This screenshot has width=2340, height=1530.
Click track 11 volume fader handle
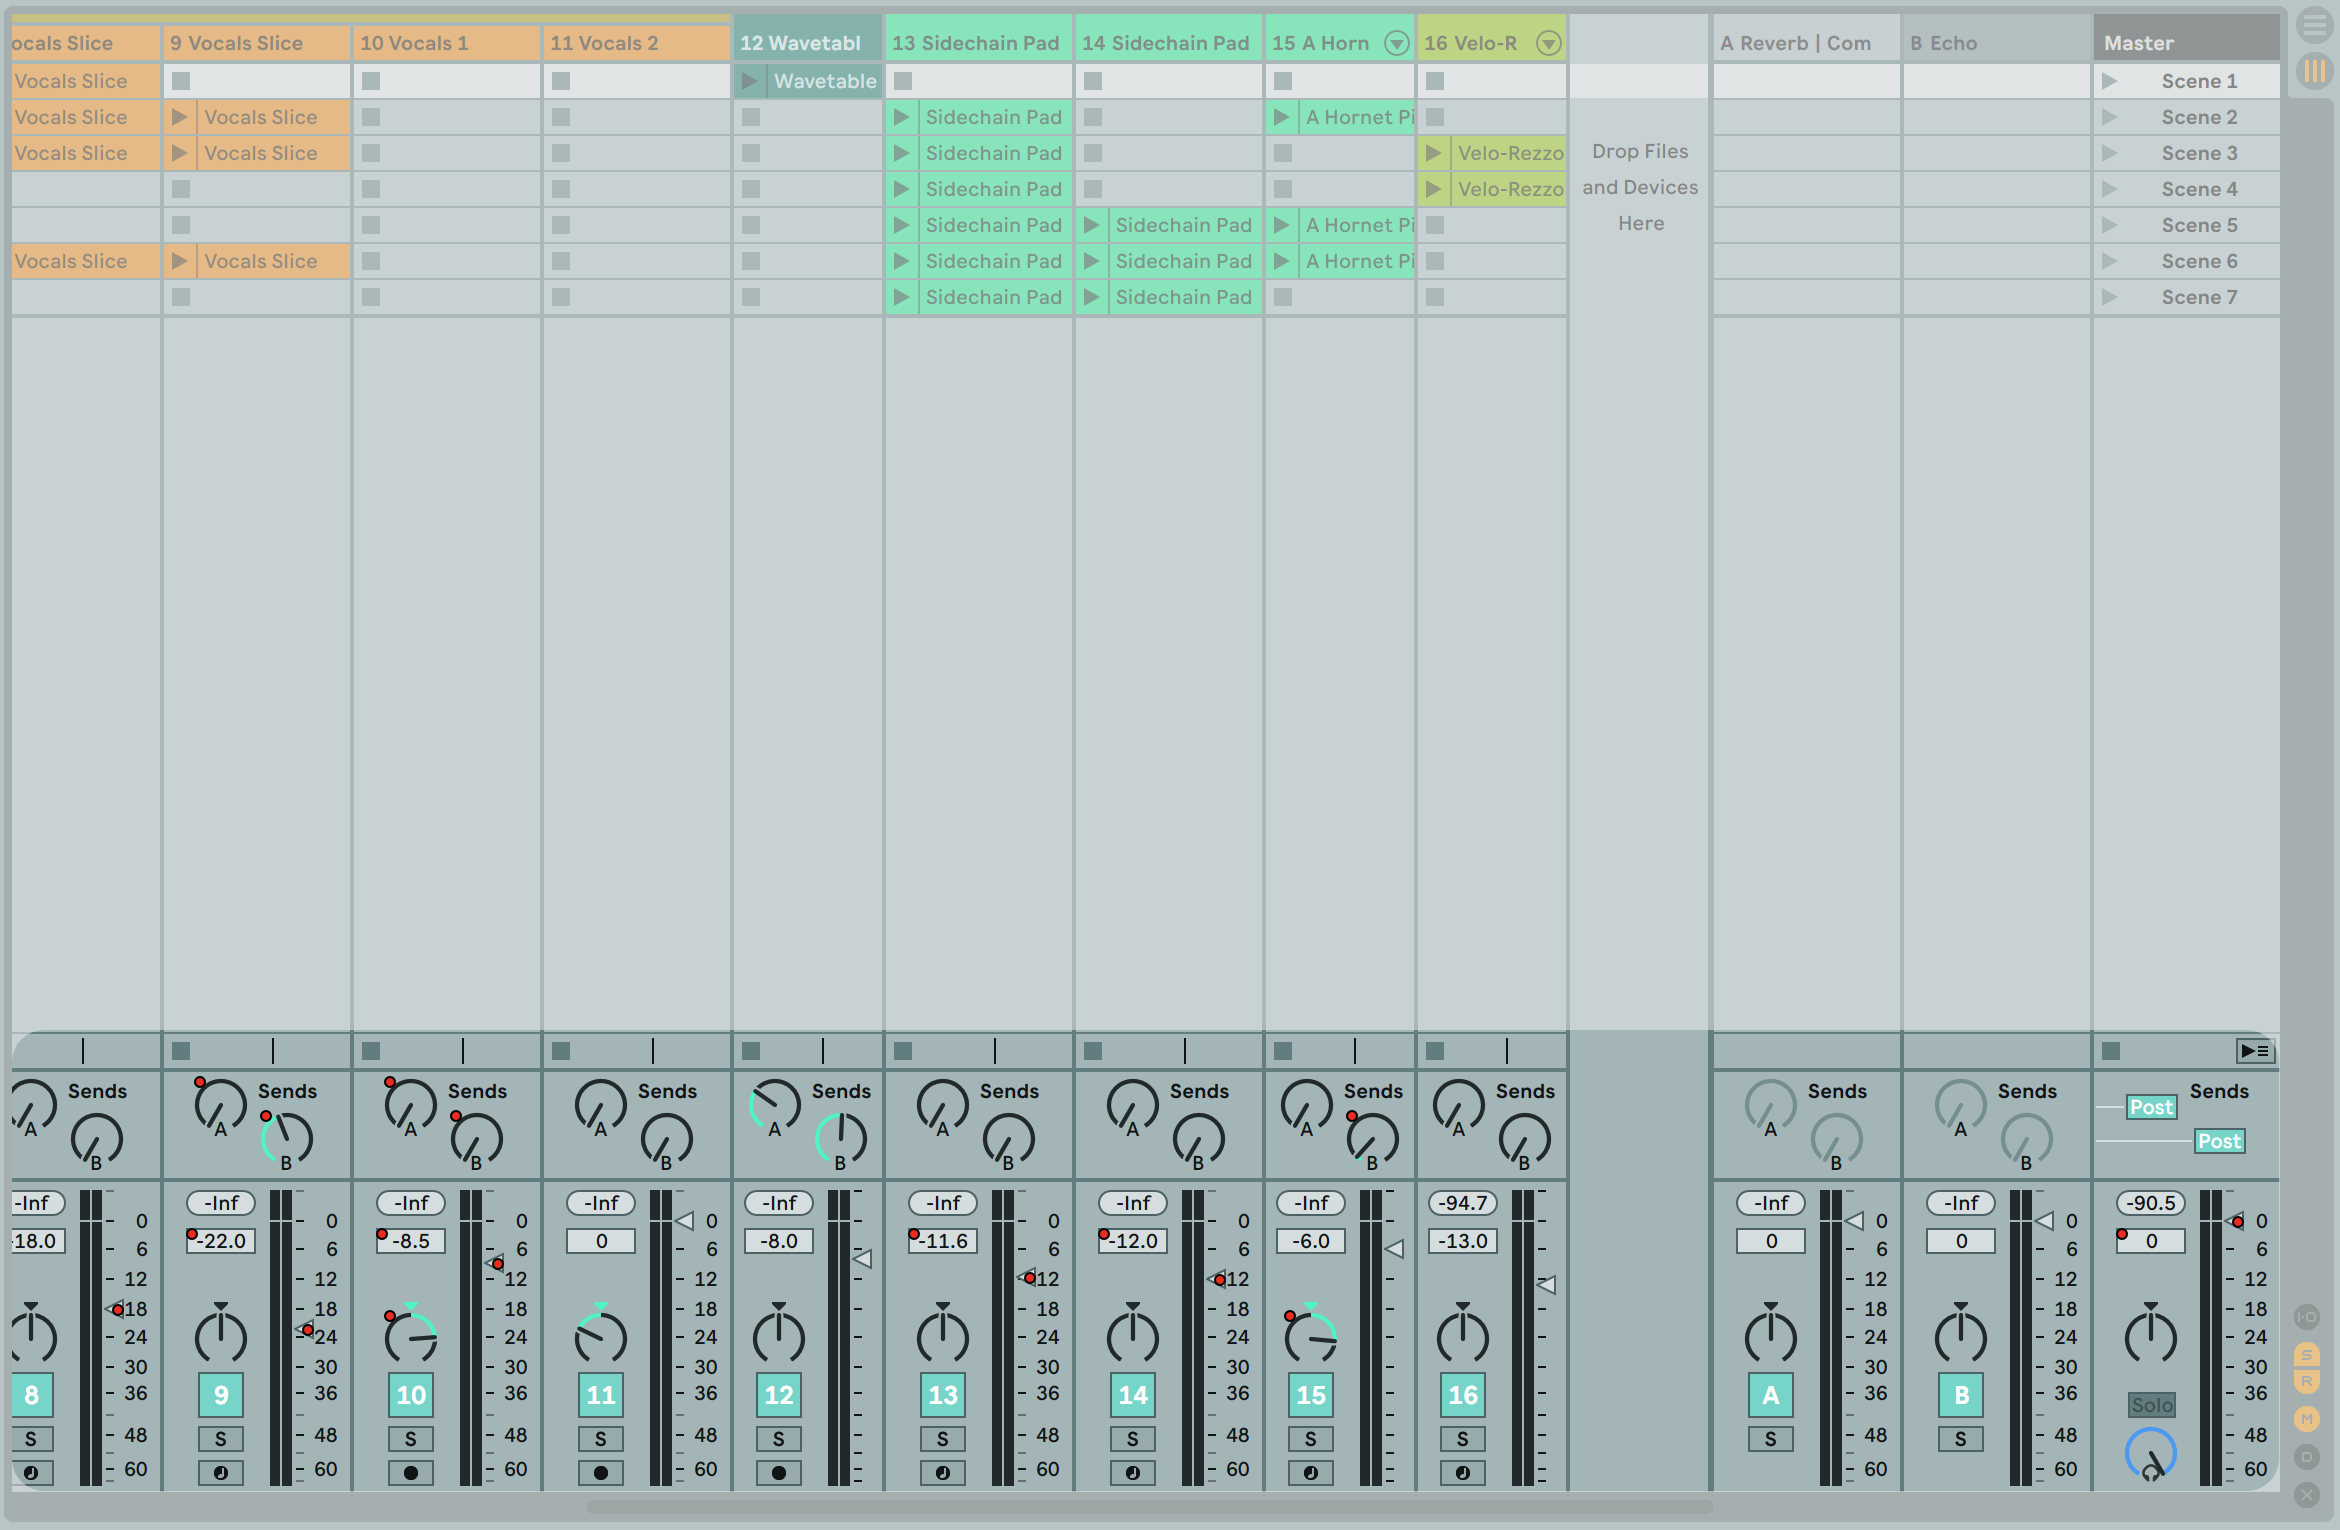coord(685,1221)
